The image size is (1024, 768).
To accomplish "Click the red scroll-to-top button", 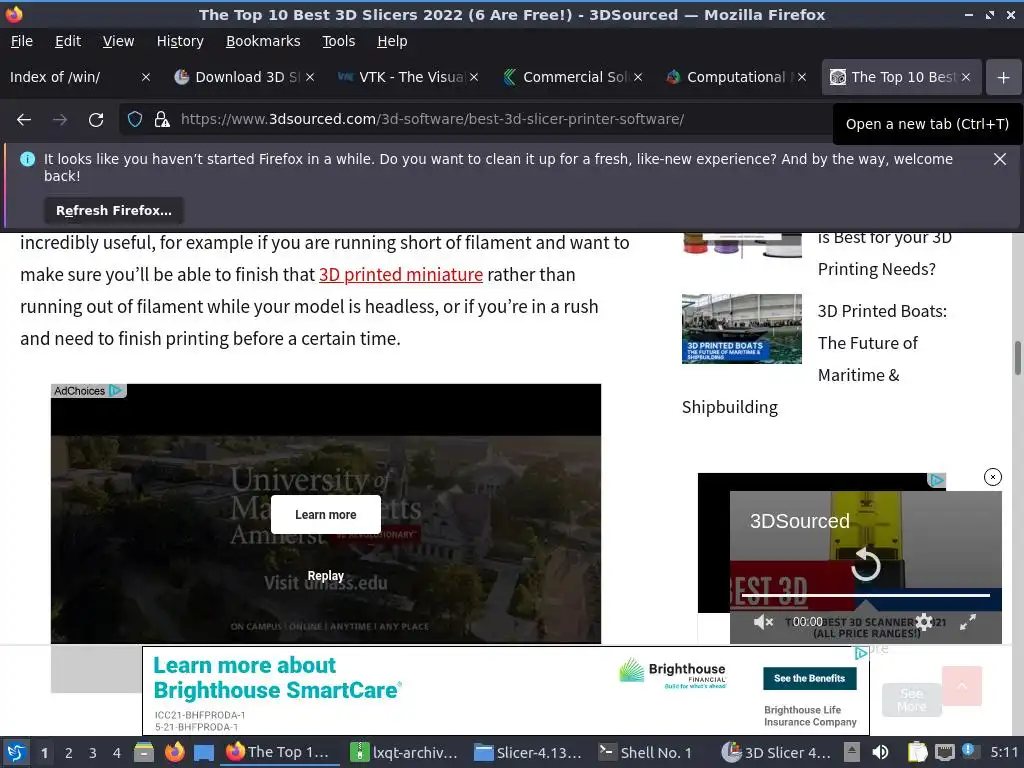I will 961,686.
